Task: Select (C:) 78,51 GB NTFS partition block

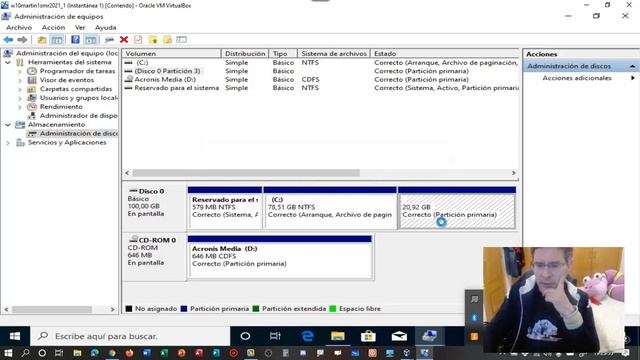Action: (330, 208)
